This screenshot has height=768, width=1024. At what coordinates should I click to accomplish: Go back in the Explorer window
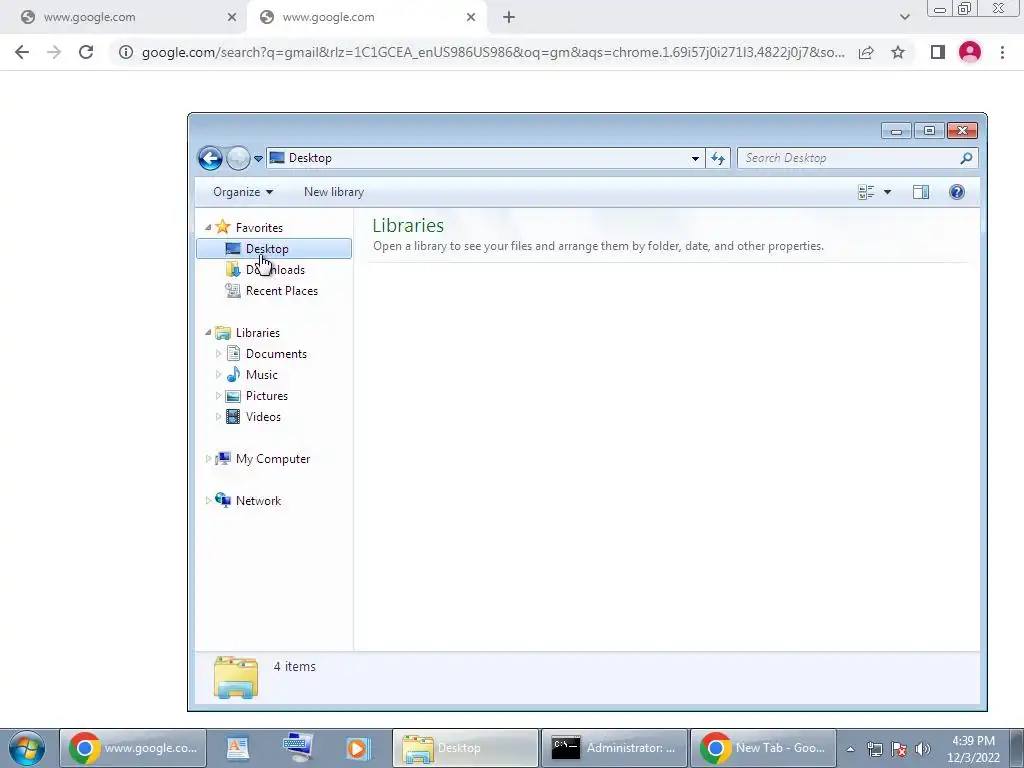[210, 158]
